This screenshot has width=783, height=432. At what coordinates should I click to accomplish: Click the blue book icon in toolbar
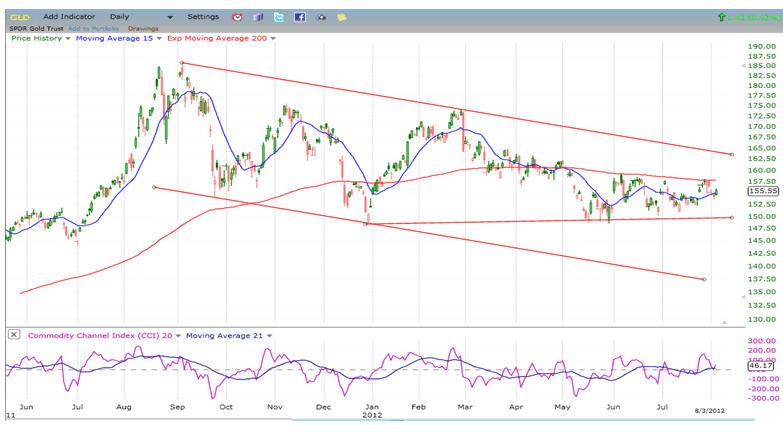(x=257, y=17)
